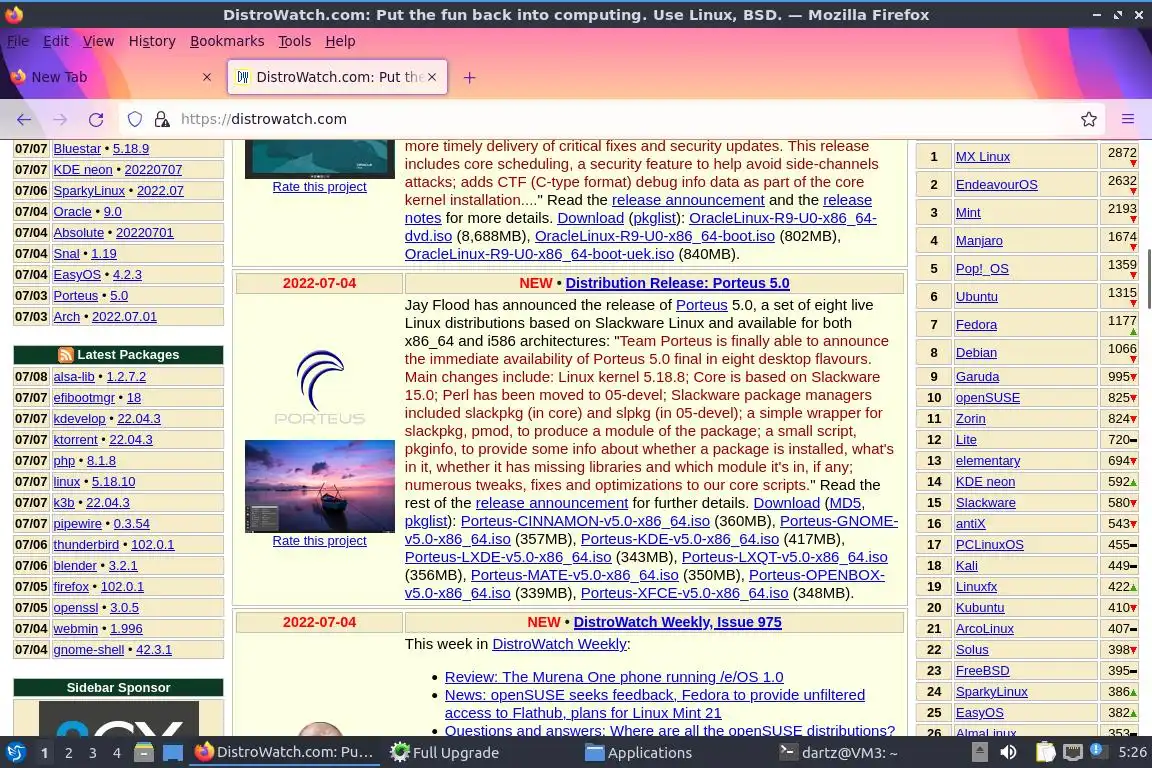The image size is (1152, 768).
Task: Switch to workspace 4 in the taskbar
Action: point(117,753)
